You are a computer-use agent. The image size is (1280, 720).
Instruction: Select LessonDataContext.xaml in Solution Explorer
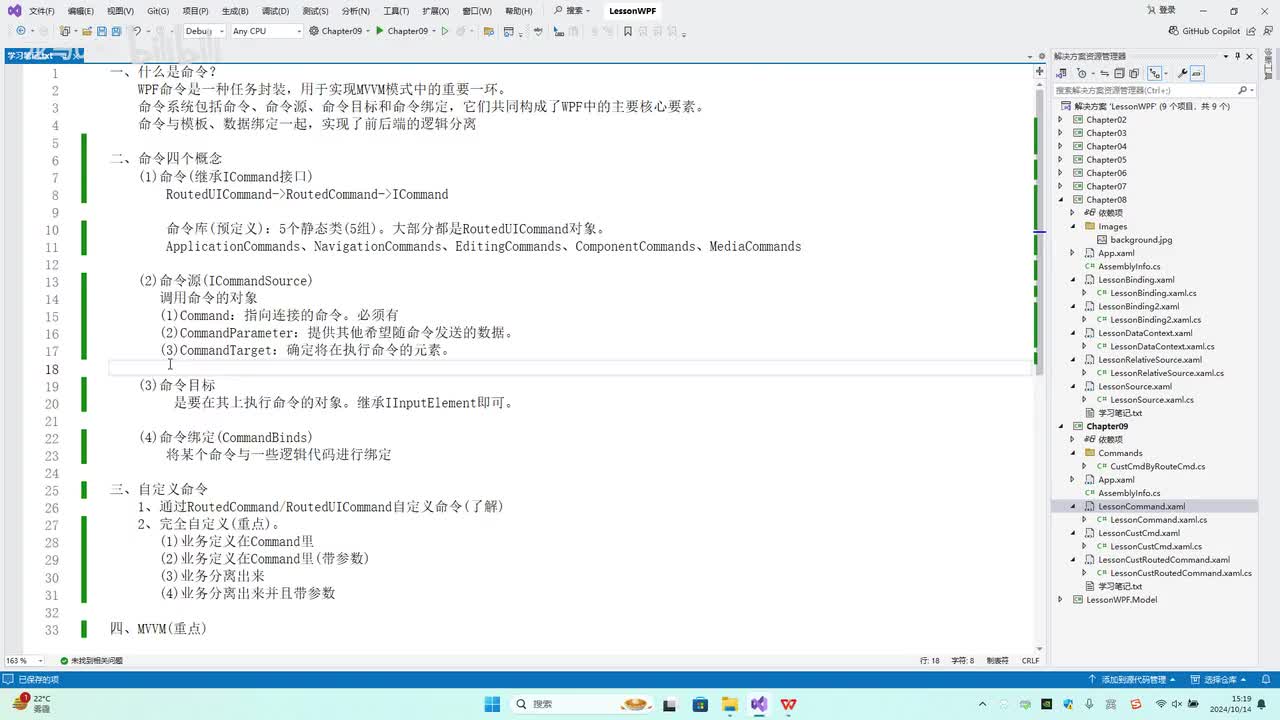tap(1144, 333)
